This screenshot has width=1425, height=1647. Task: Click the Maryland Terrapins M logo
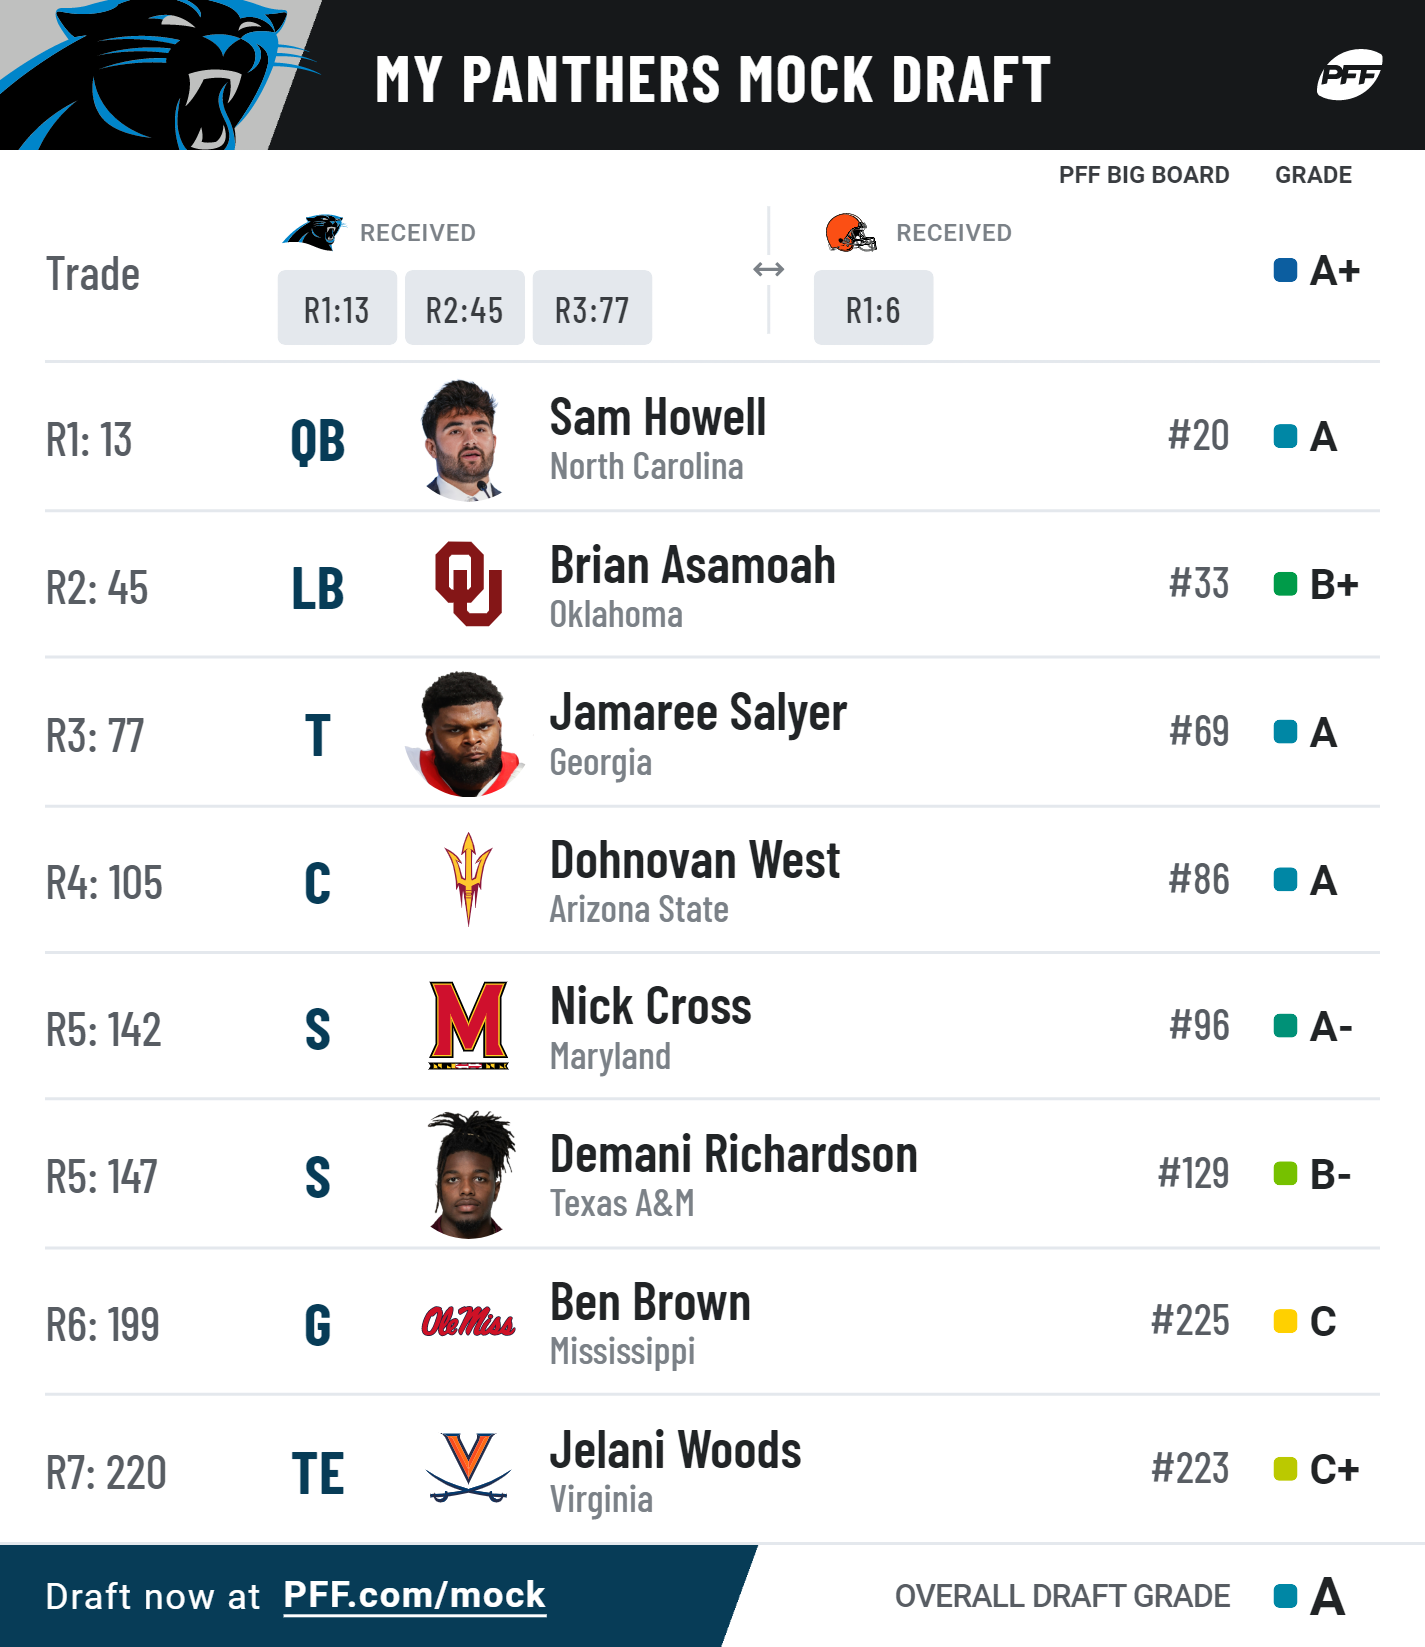click(x=468, y=1025)
